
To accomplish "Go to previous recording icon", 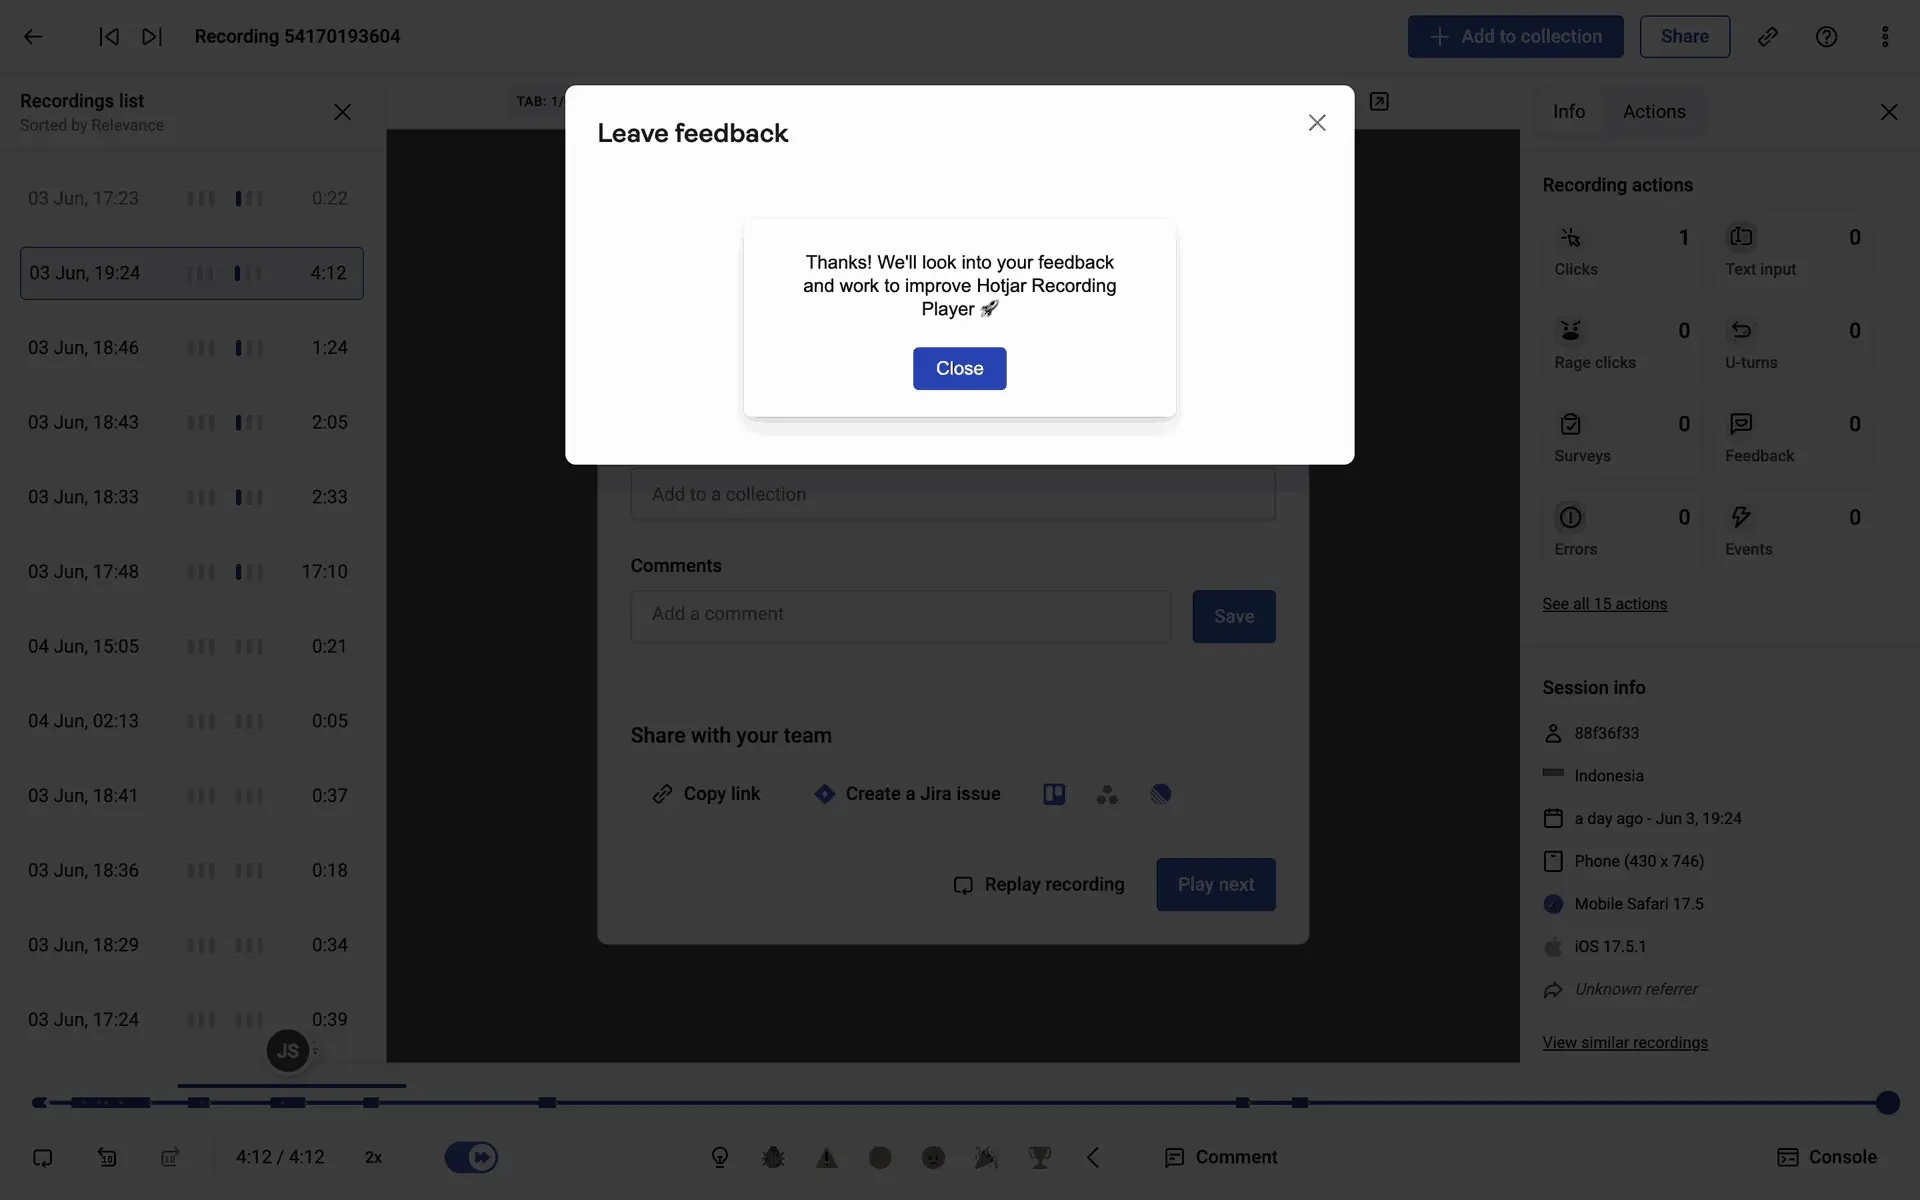I will pyautogui.click(x=109, y=37).
